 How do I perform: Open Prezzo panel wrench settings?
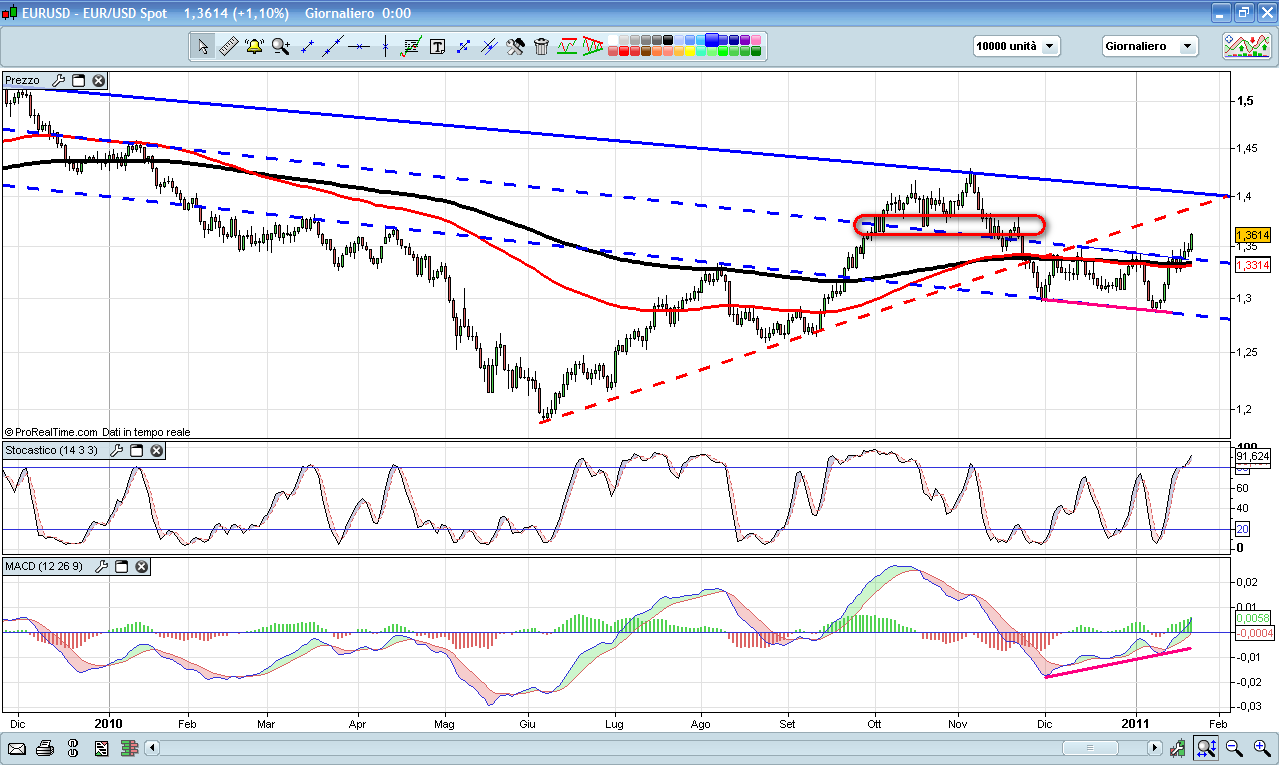point(58,80)
